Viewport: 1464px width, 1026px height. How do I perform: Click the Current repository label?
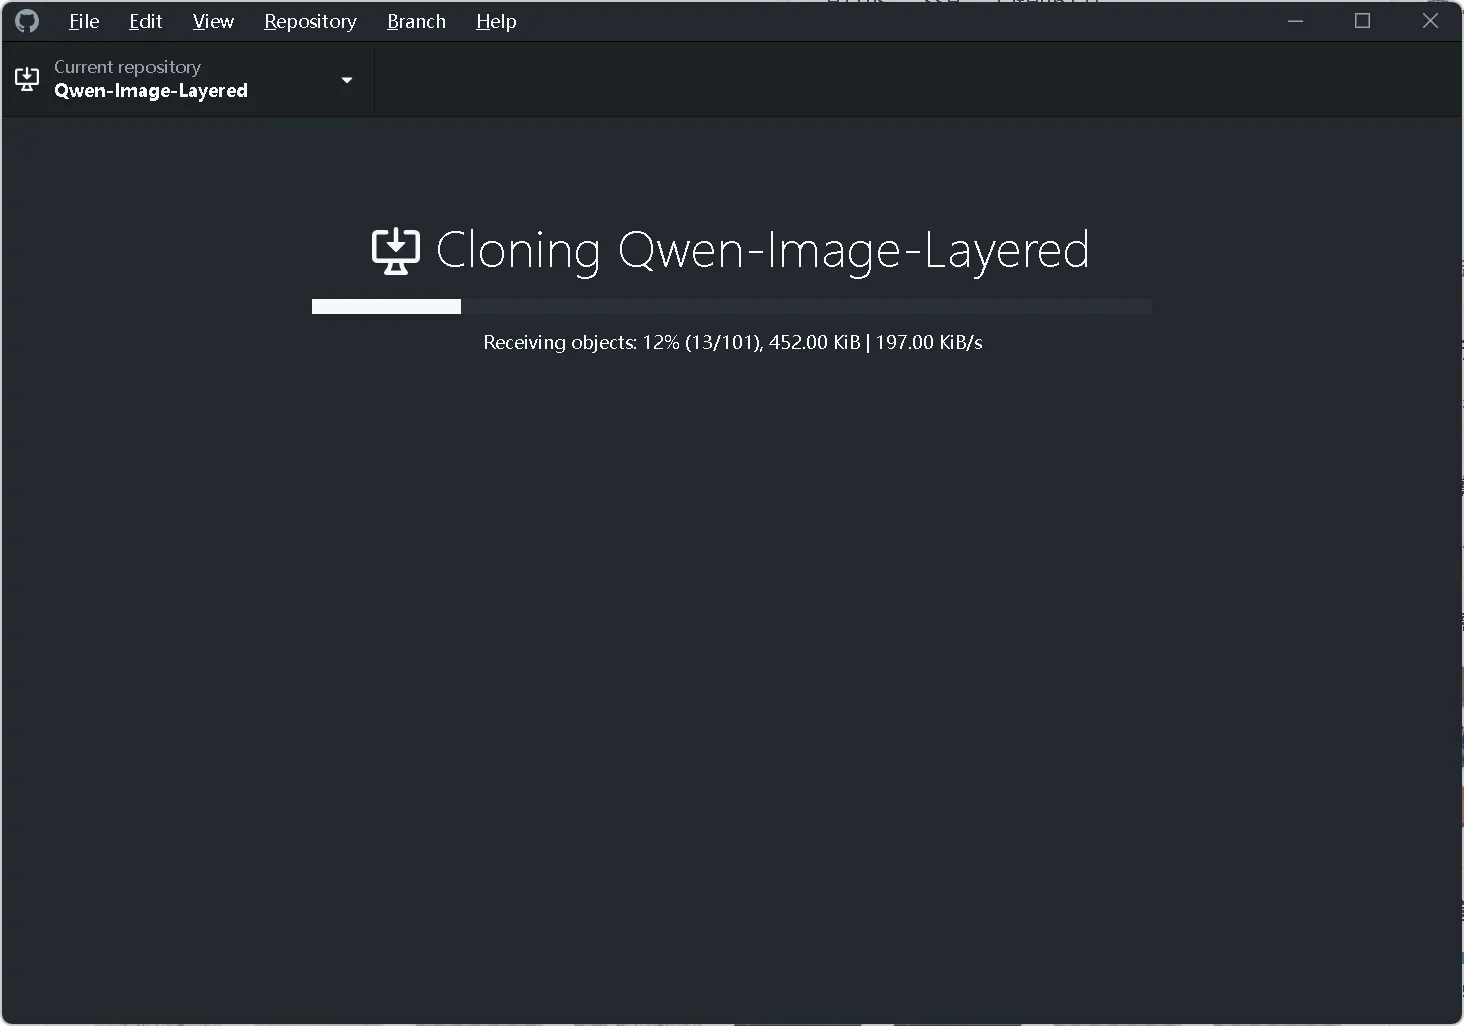pyautogui.click(x=127, y=67)
